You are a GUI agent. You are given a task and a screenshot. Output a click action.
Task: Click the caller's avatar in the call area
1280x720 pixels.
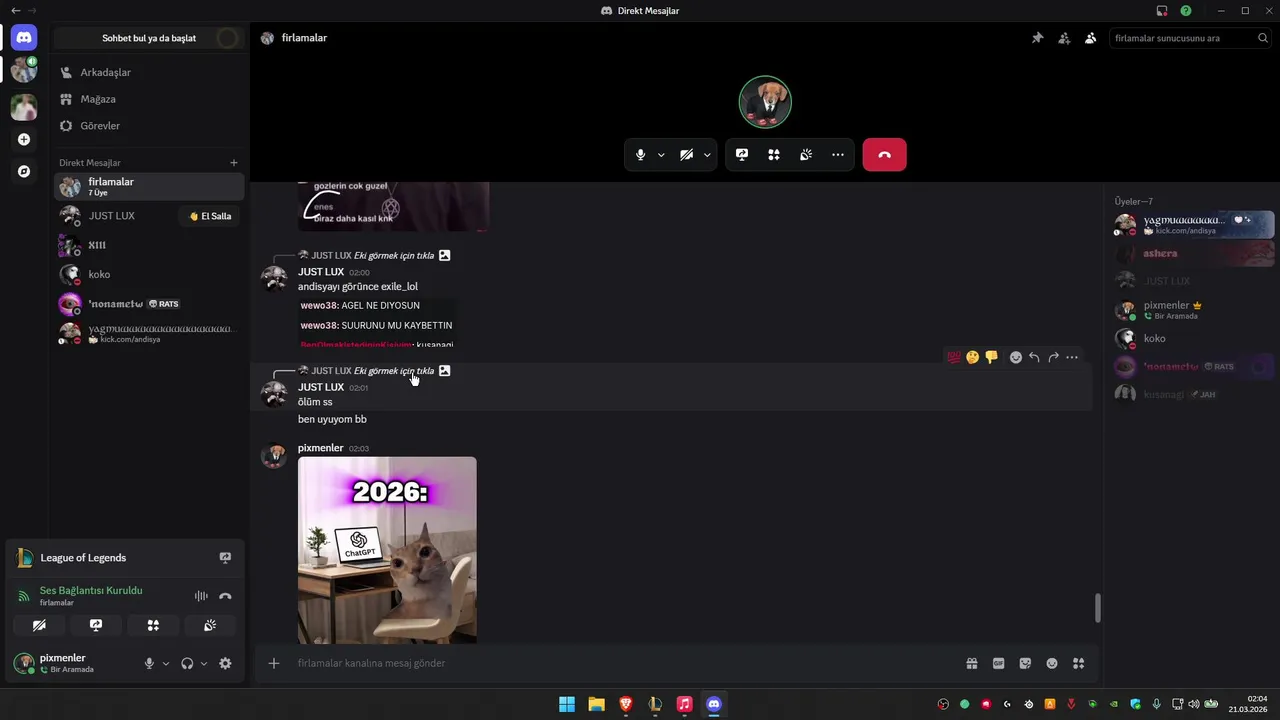click(x=765, y=102)
